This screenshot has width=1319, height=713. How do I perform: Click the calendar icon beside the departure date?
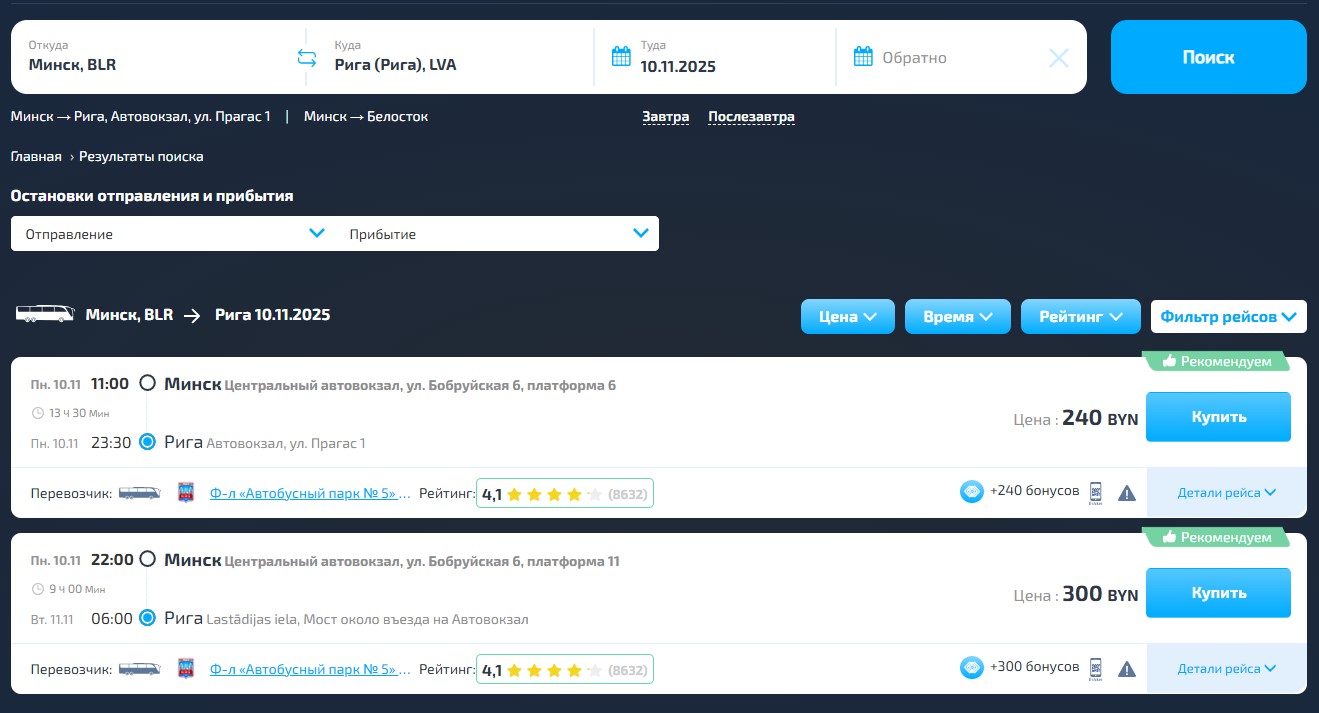coord(621,56)
